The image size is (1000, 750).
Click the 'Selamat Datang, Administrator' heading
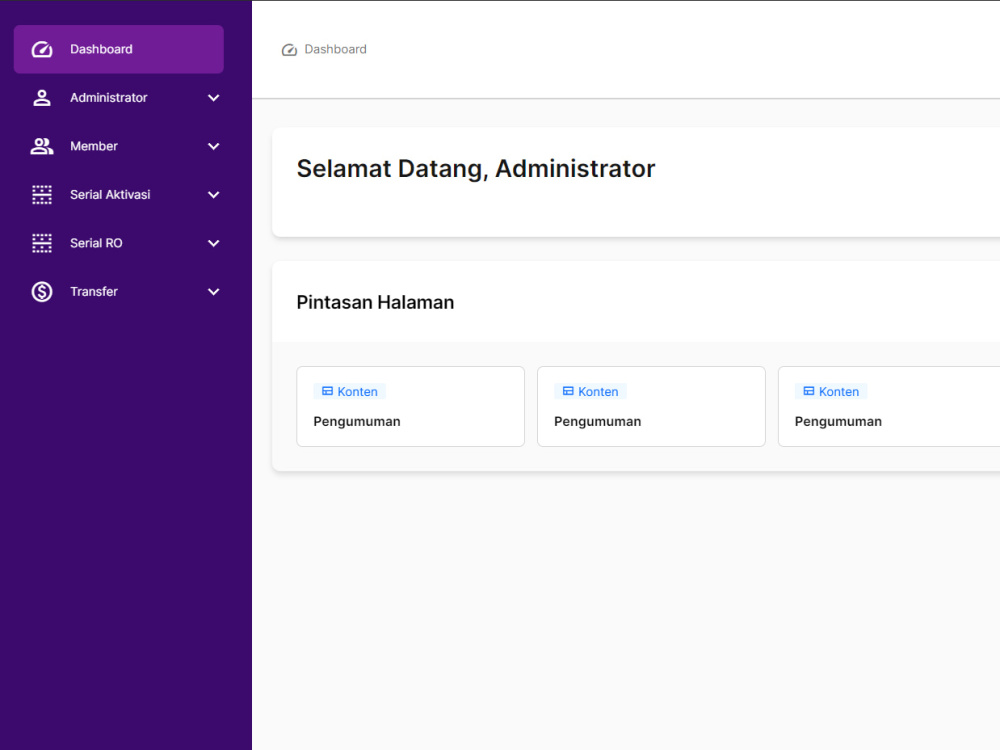click(x=476, y=169)
